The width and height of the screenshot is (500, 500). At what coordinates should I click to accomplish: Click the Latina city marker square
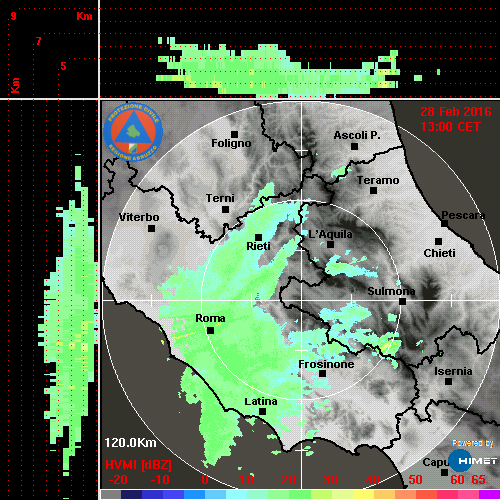pyautogui.click(x=262, y=411)
